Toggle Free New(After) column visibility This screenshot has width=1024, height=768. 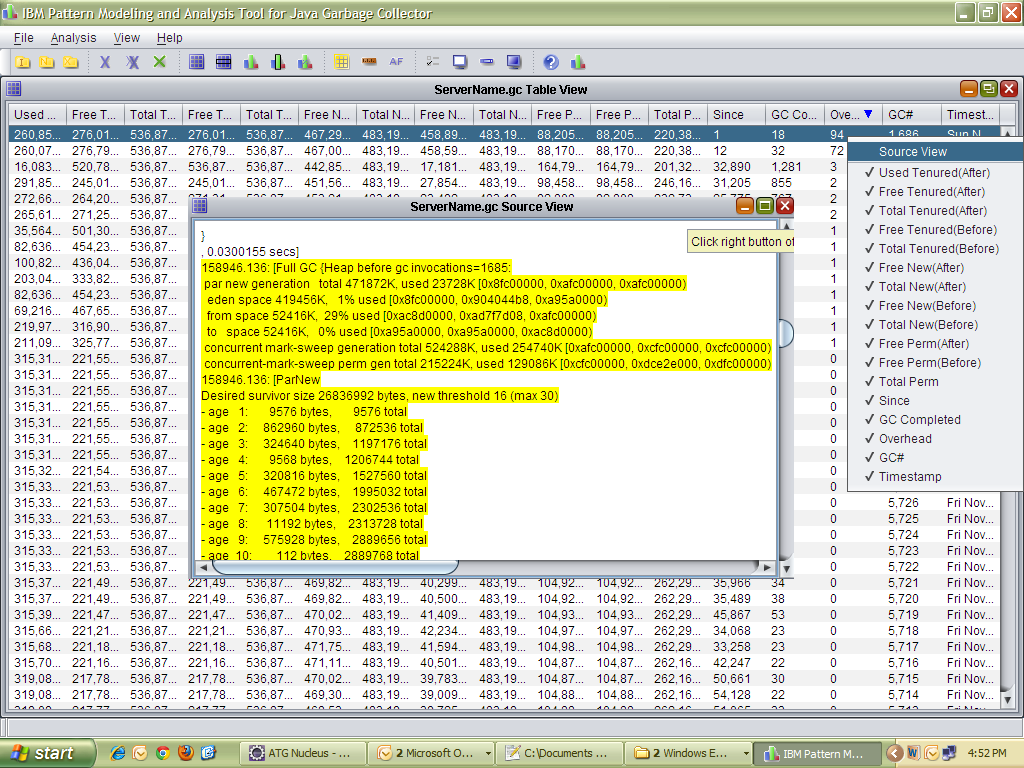pyautogui.click(x=935, y=267)
